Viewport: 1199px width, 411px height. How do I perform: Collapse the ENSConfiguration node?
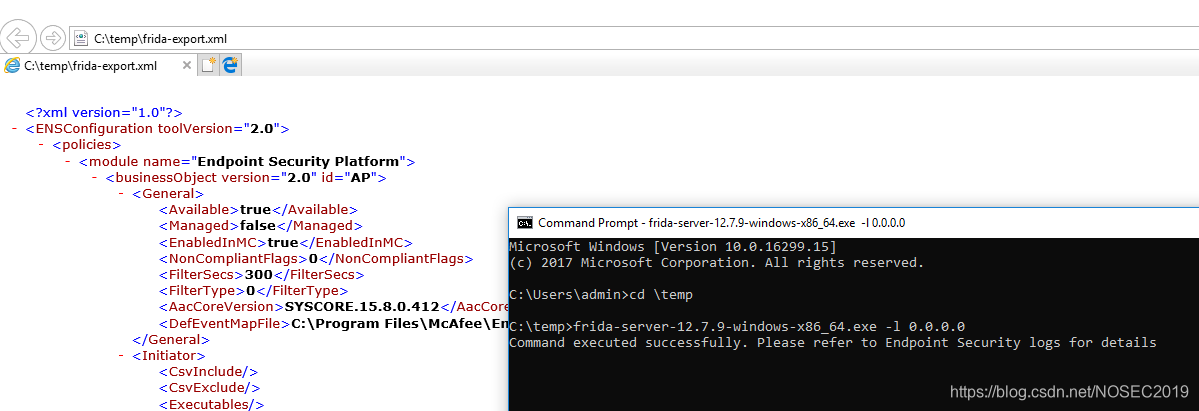pyautogui.click(x=15, y=129)
